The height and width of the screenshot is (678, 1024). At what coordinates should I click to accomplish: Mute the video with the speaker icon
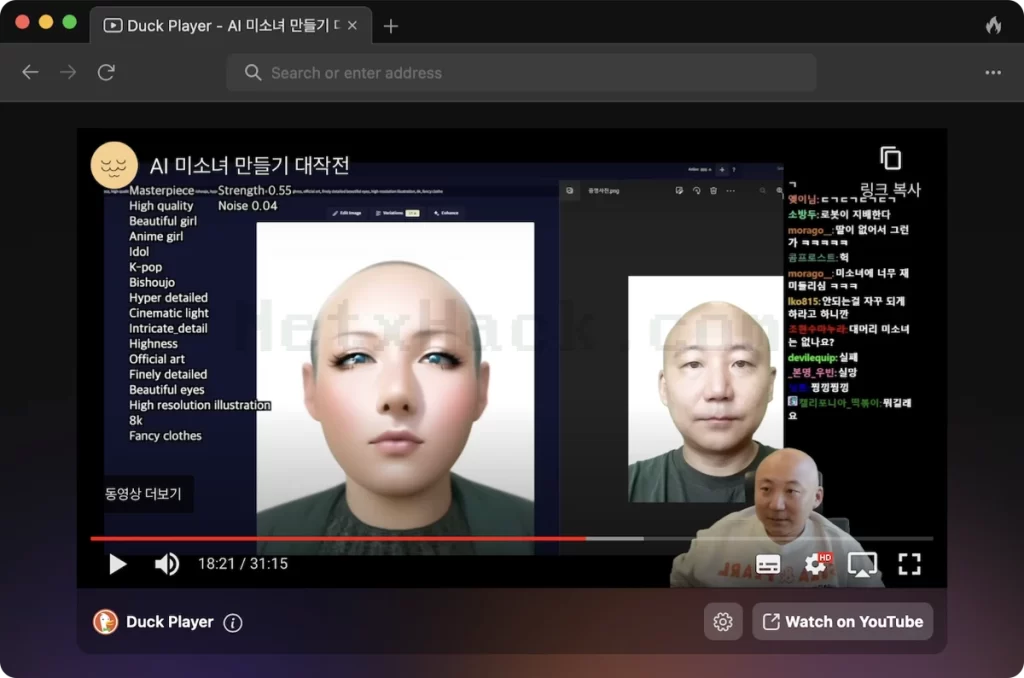coord(167,564)
